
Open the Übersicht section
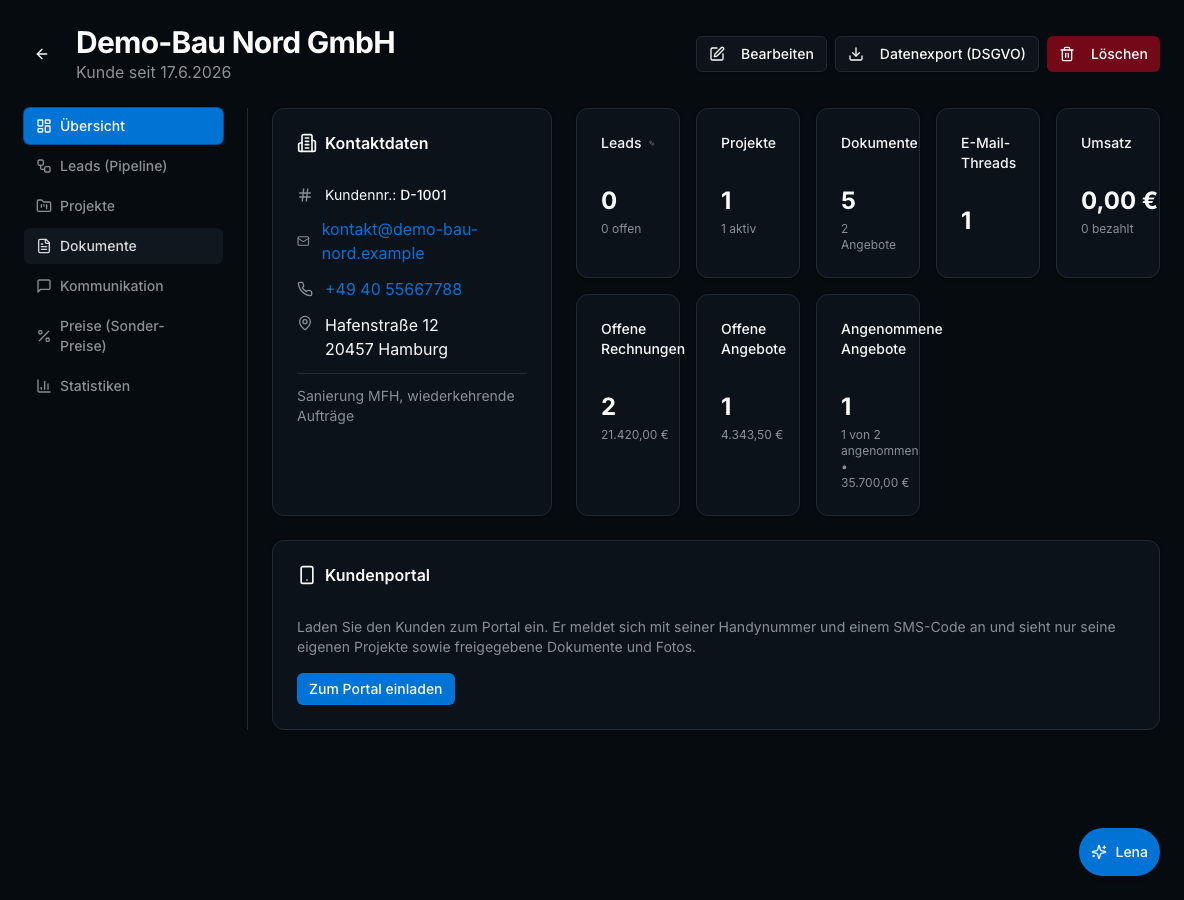[124, 126]
